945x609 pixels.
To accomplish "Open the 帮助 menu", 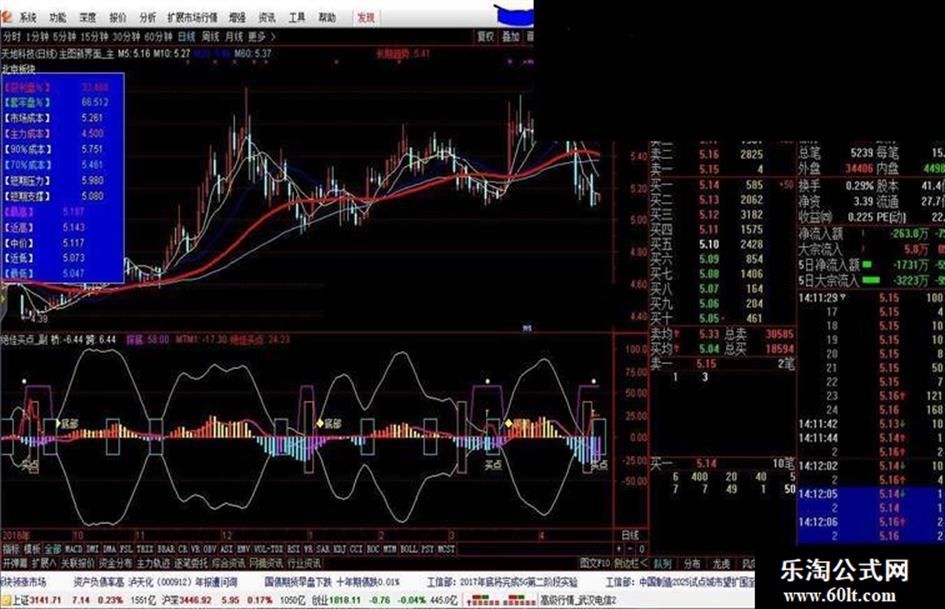I will 327,17.
